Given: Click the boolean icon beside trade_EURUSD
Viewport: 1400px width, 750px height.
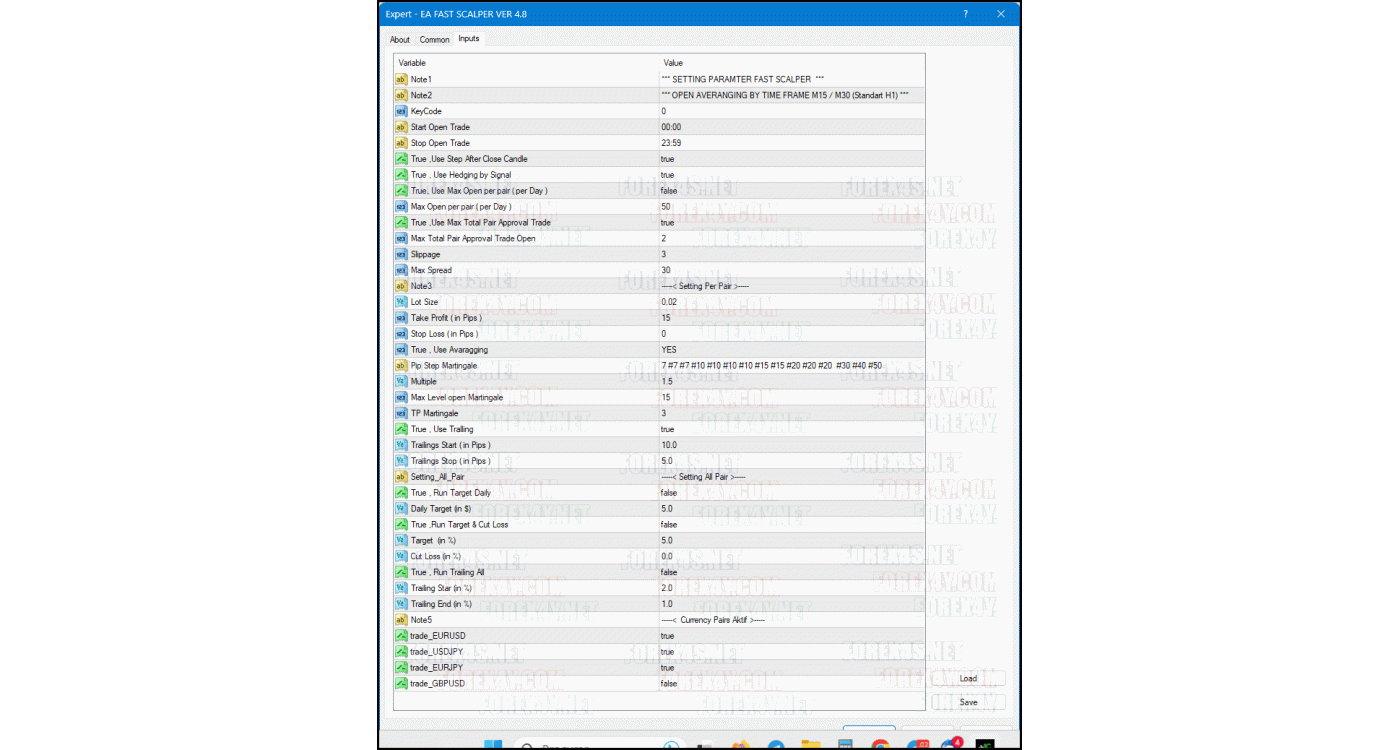Looking at the screenshot, I should click(401, 635).
